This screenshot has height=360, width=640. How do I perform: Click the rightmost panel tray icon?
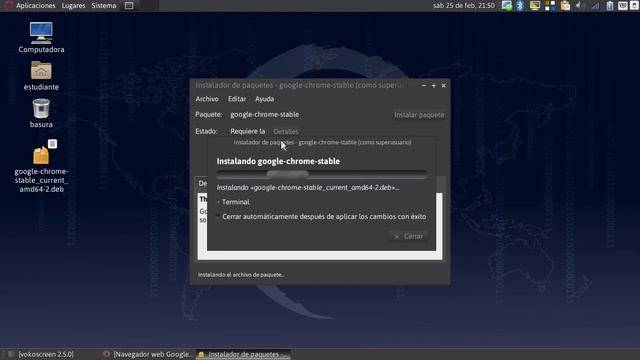pyautogui.click(x=635, y=5)
